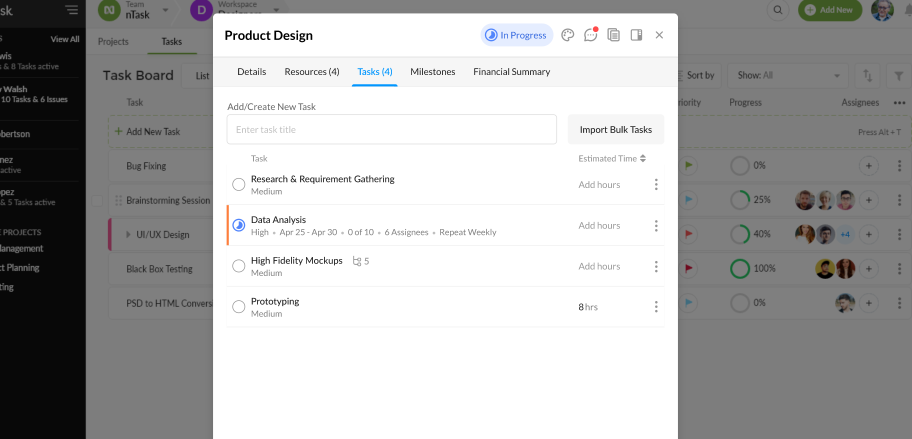Viewport: 912px width, 439px height.
Task: Toggle the side panel view icon
Action: pos(637,35)
